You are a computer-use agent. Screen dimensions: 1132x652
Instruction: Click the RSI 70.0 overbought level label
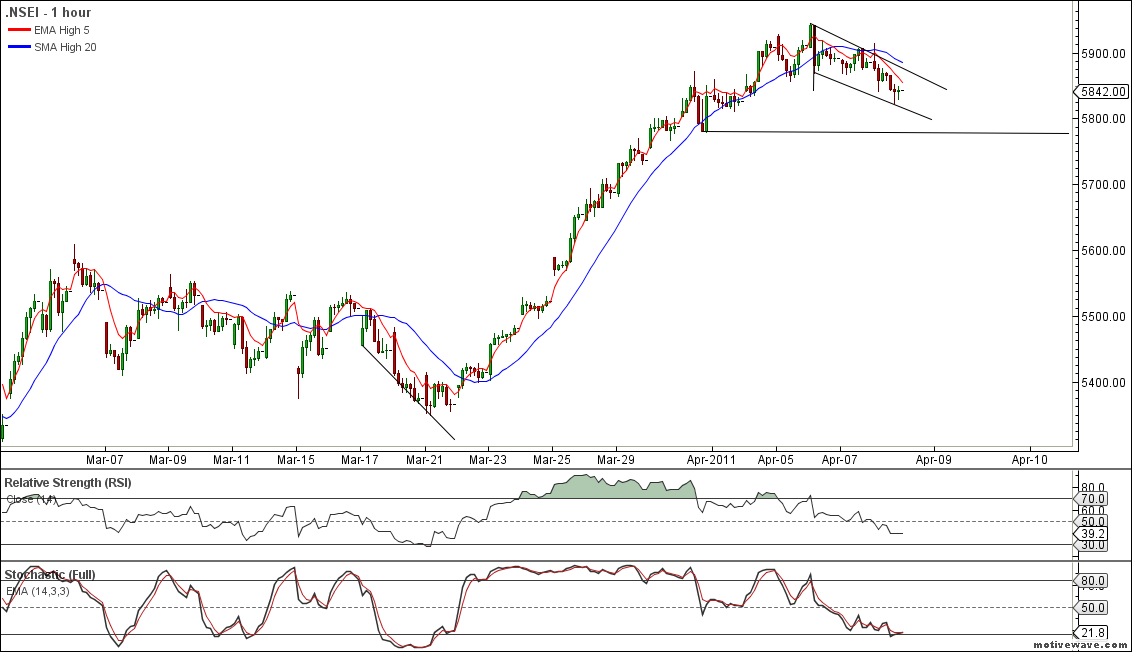coord(1093,498)
